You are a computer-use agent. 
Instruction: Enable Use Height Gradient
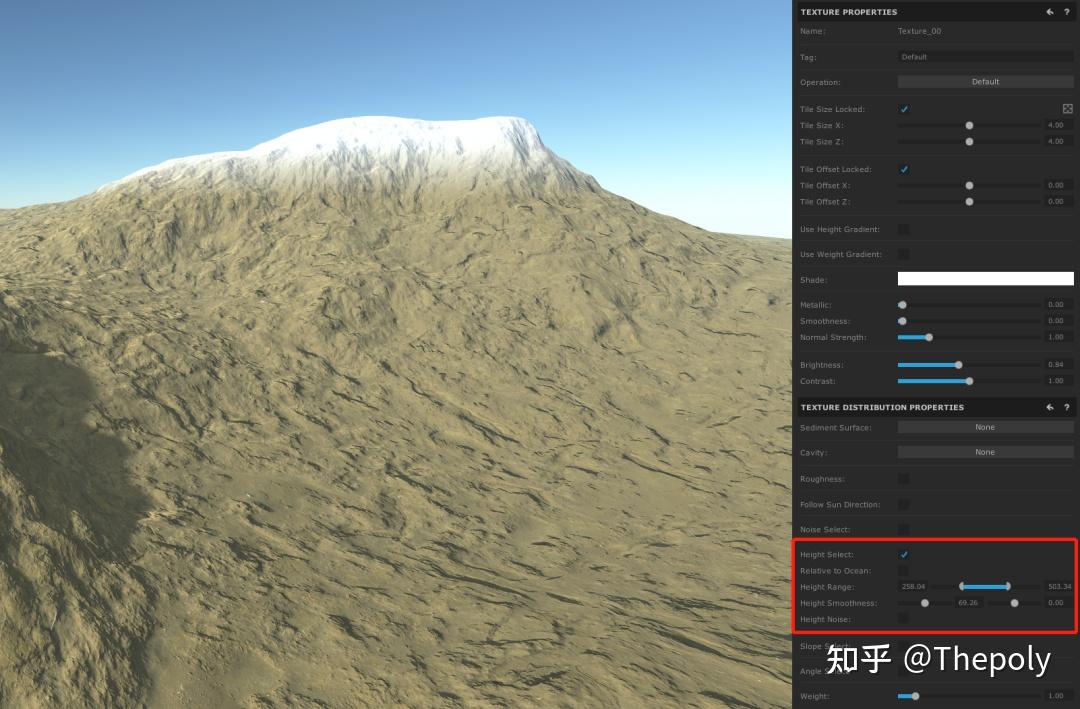coord(904,229)
